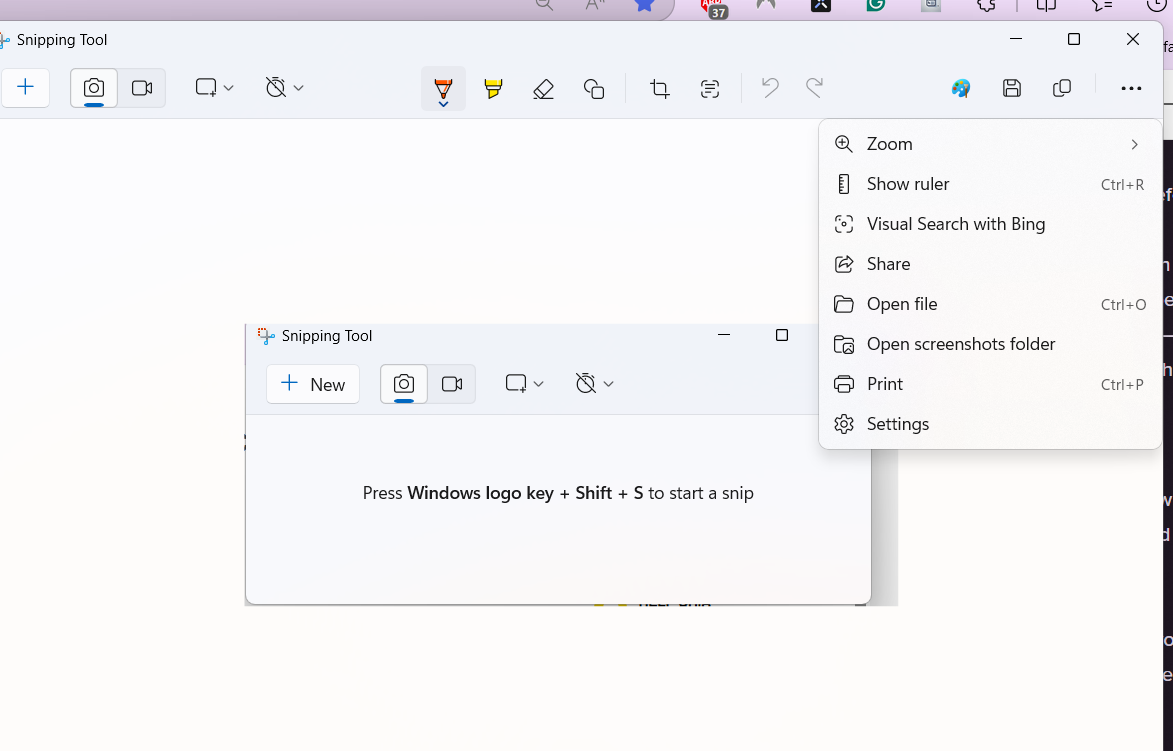Open the snipping shape mode dropdown
Viewport: 1173px width, 751px height.
[215, 88]
